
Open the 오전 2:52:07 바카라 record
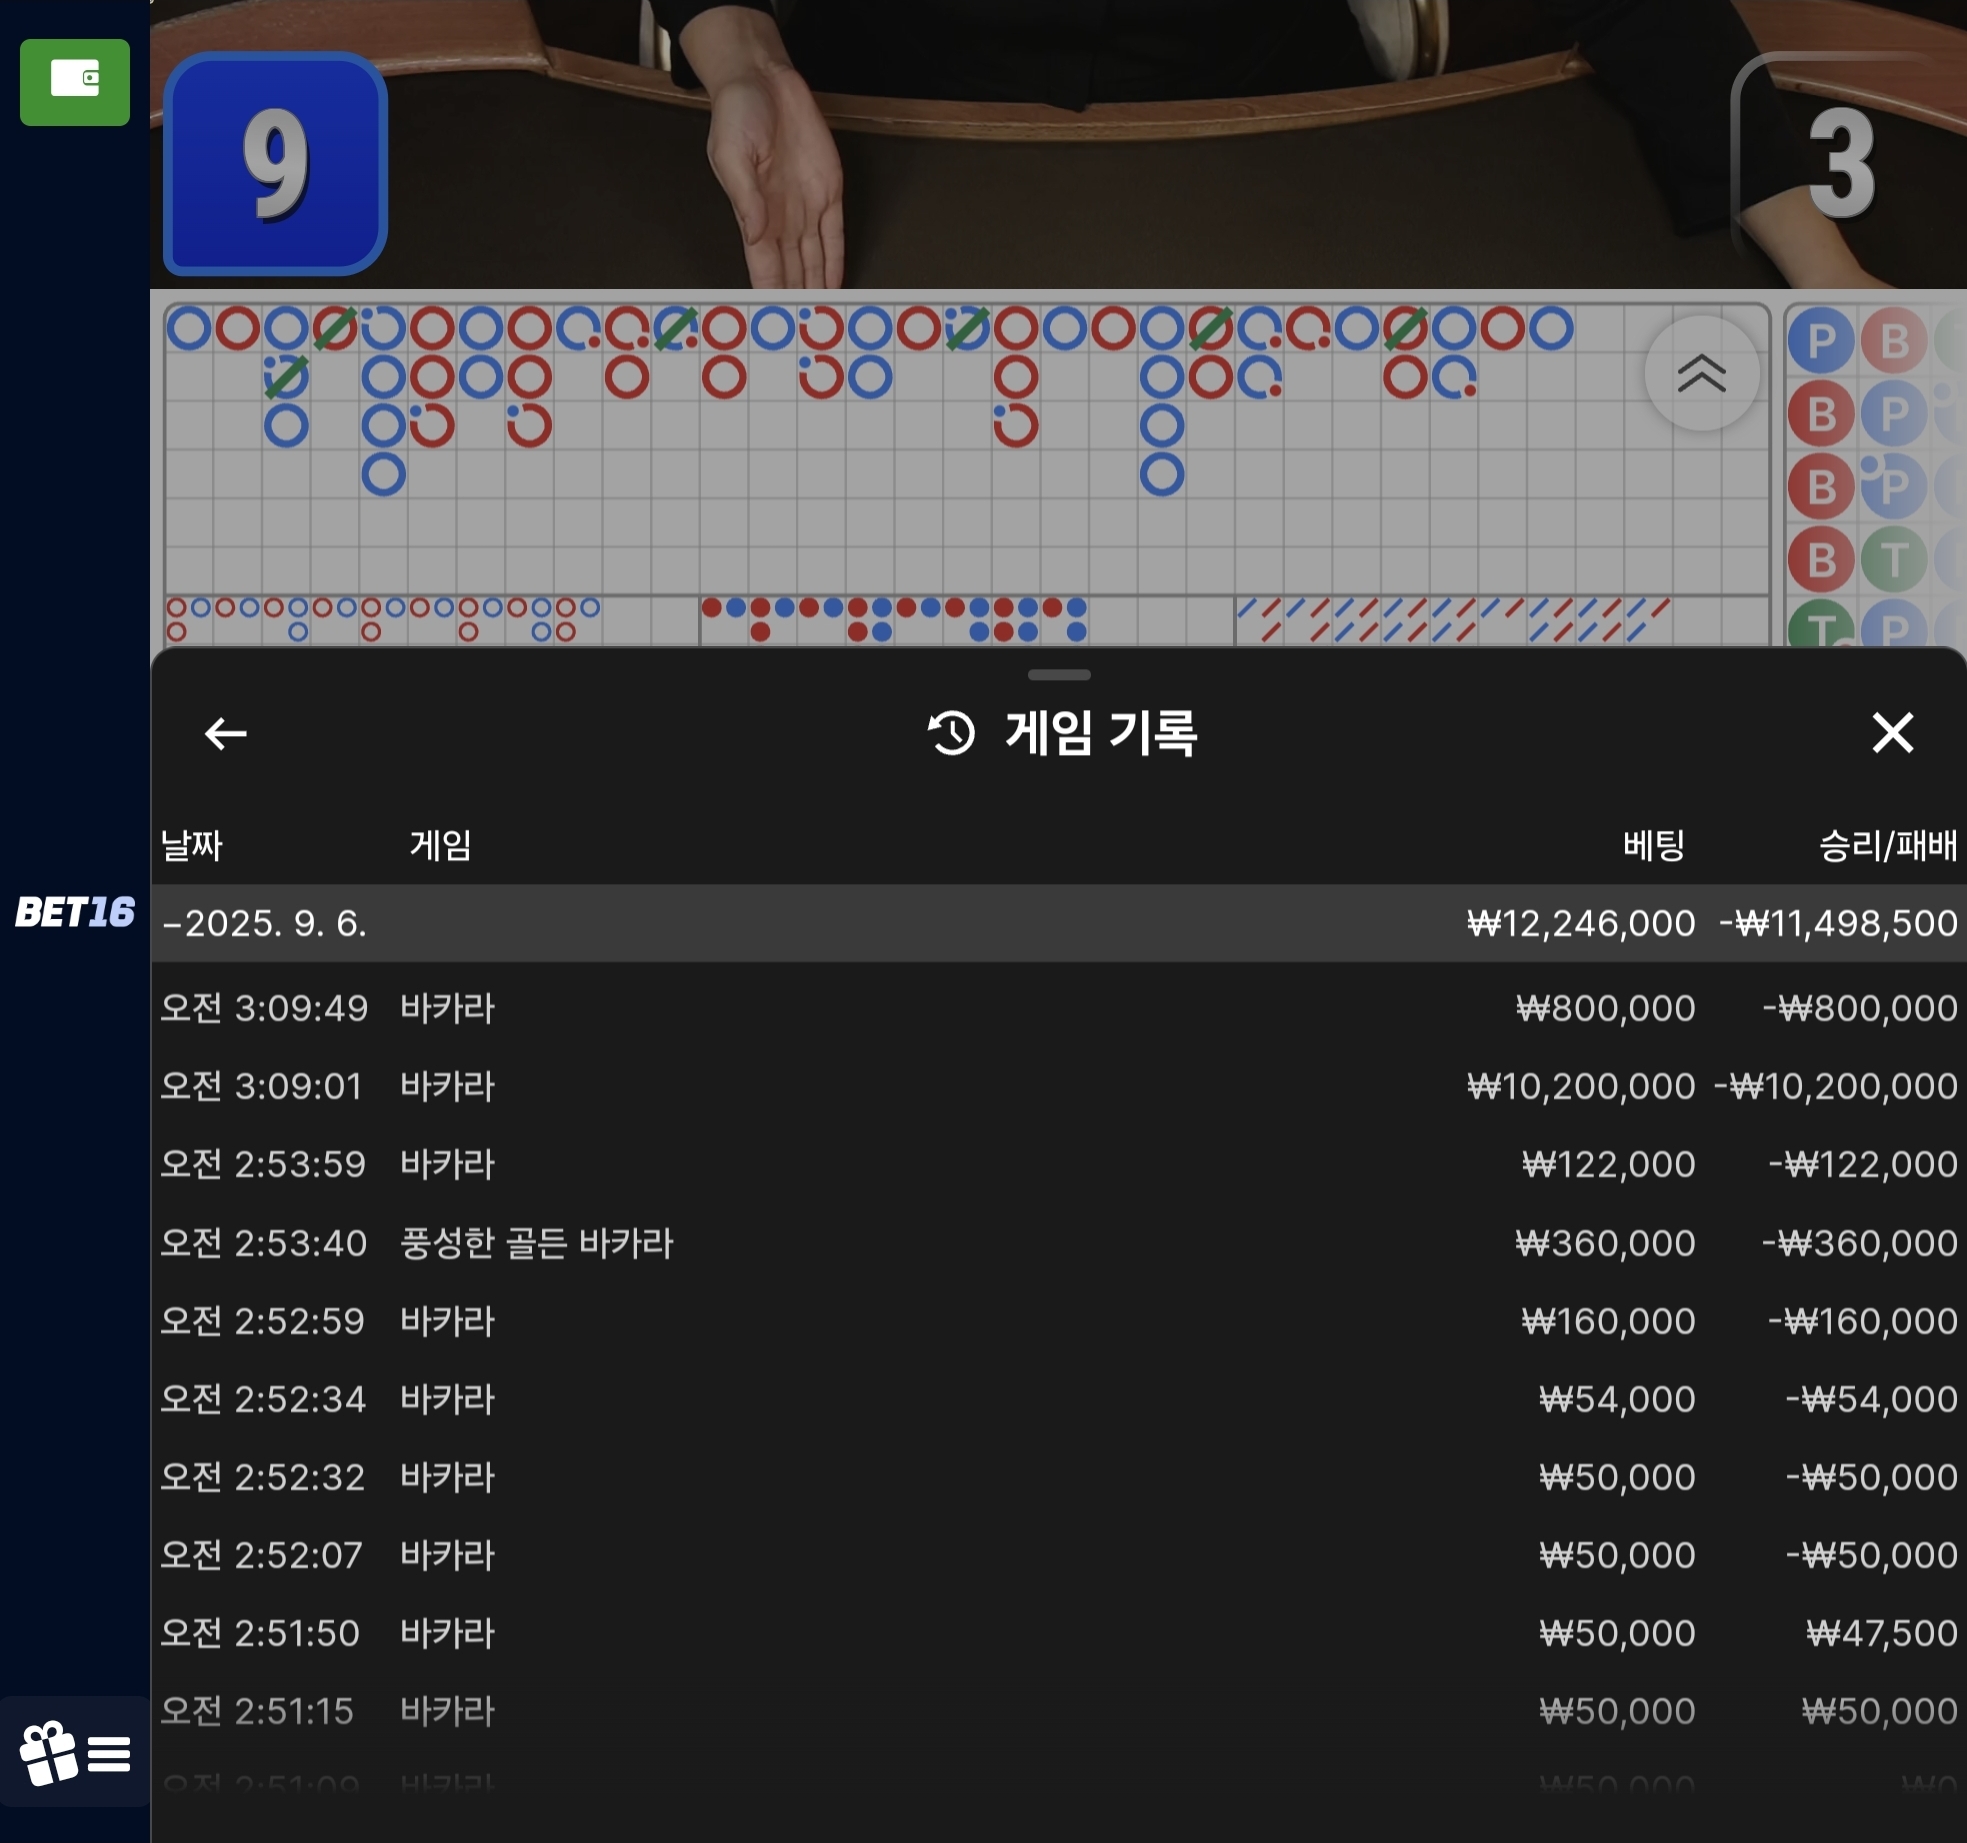tap(1059, 1555)
